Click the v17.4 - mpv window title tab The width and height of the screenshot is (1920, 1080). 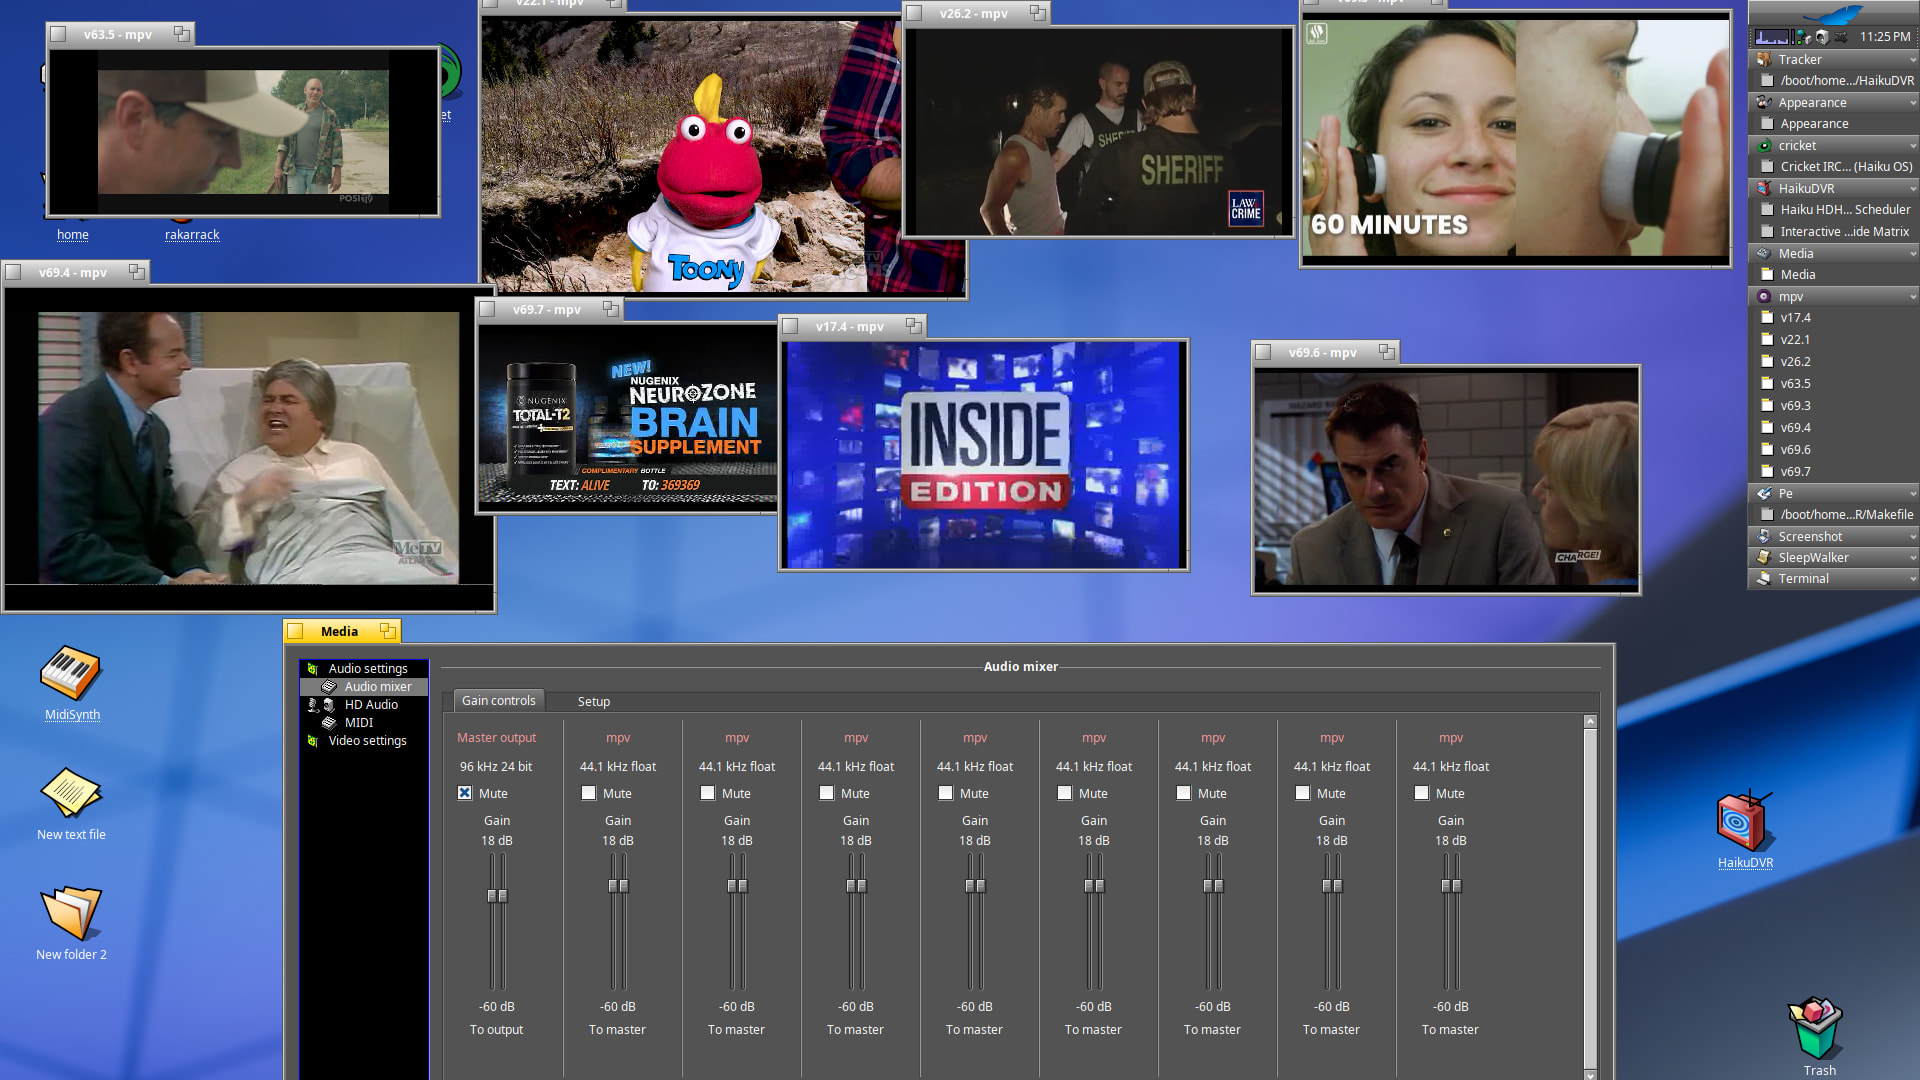(x=852, y=327)
